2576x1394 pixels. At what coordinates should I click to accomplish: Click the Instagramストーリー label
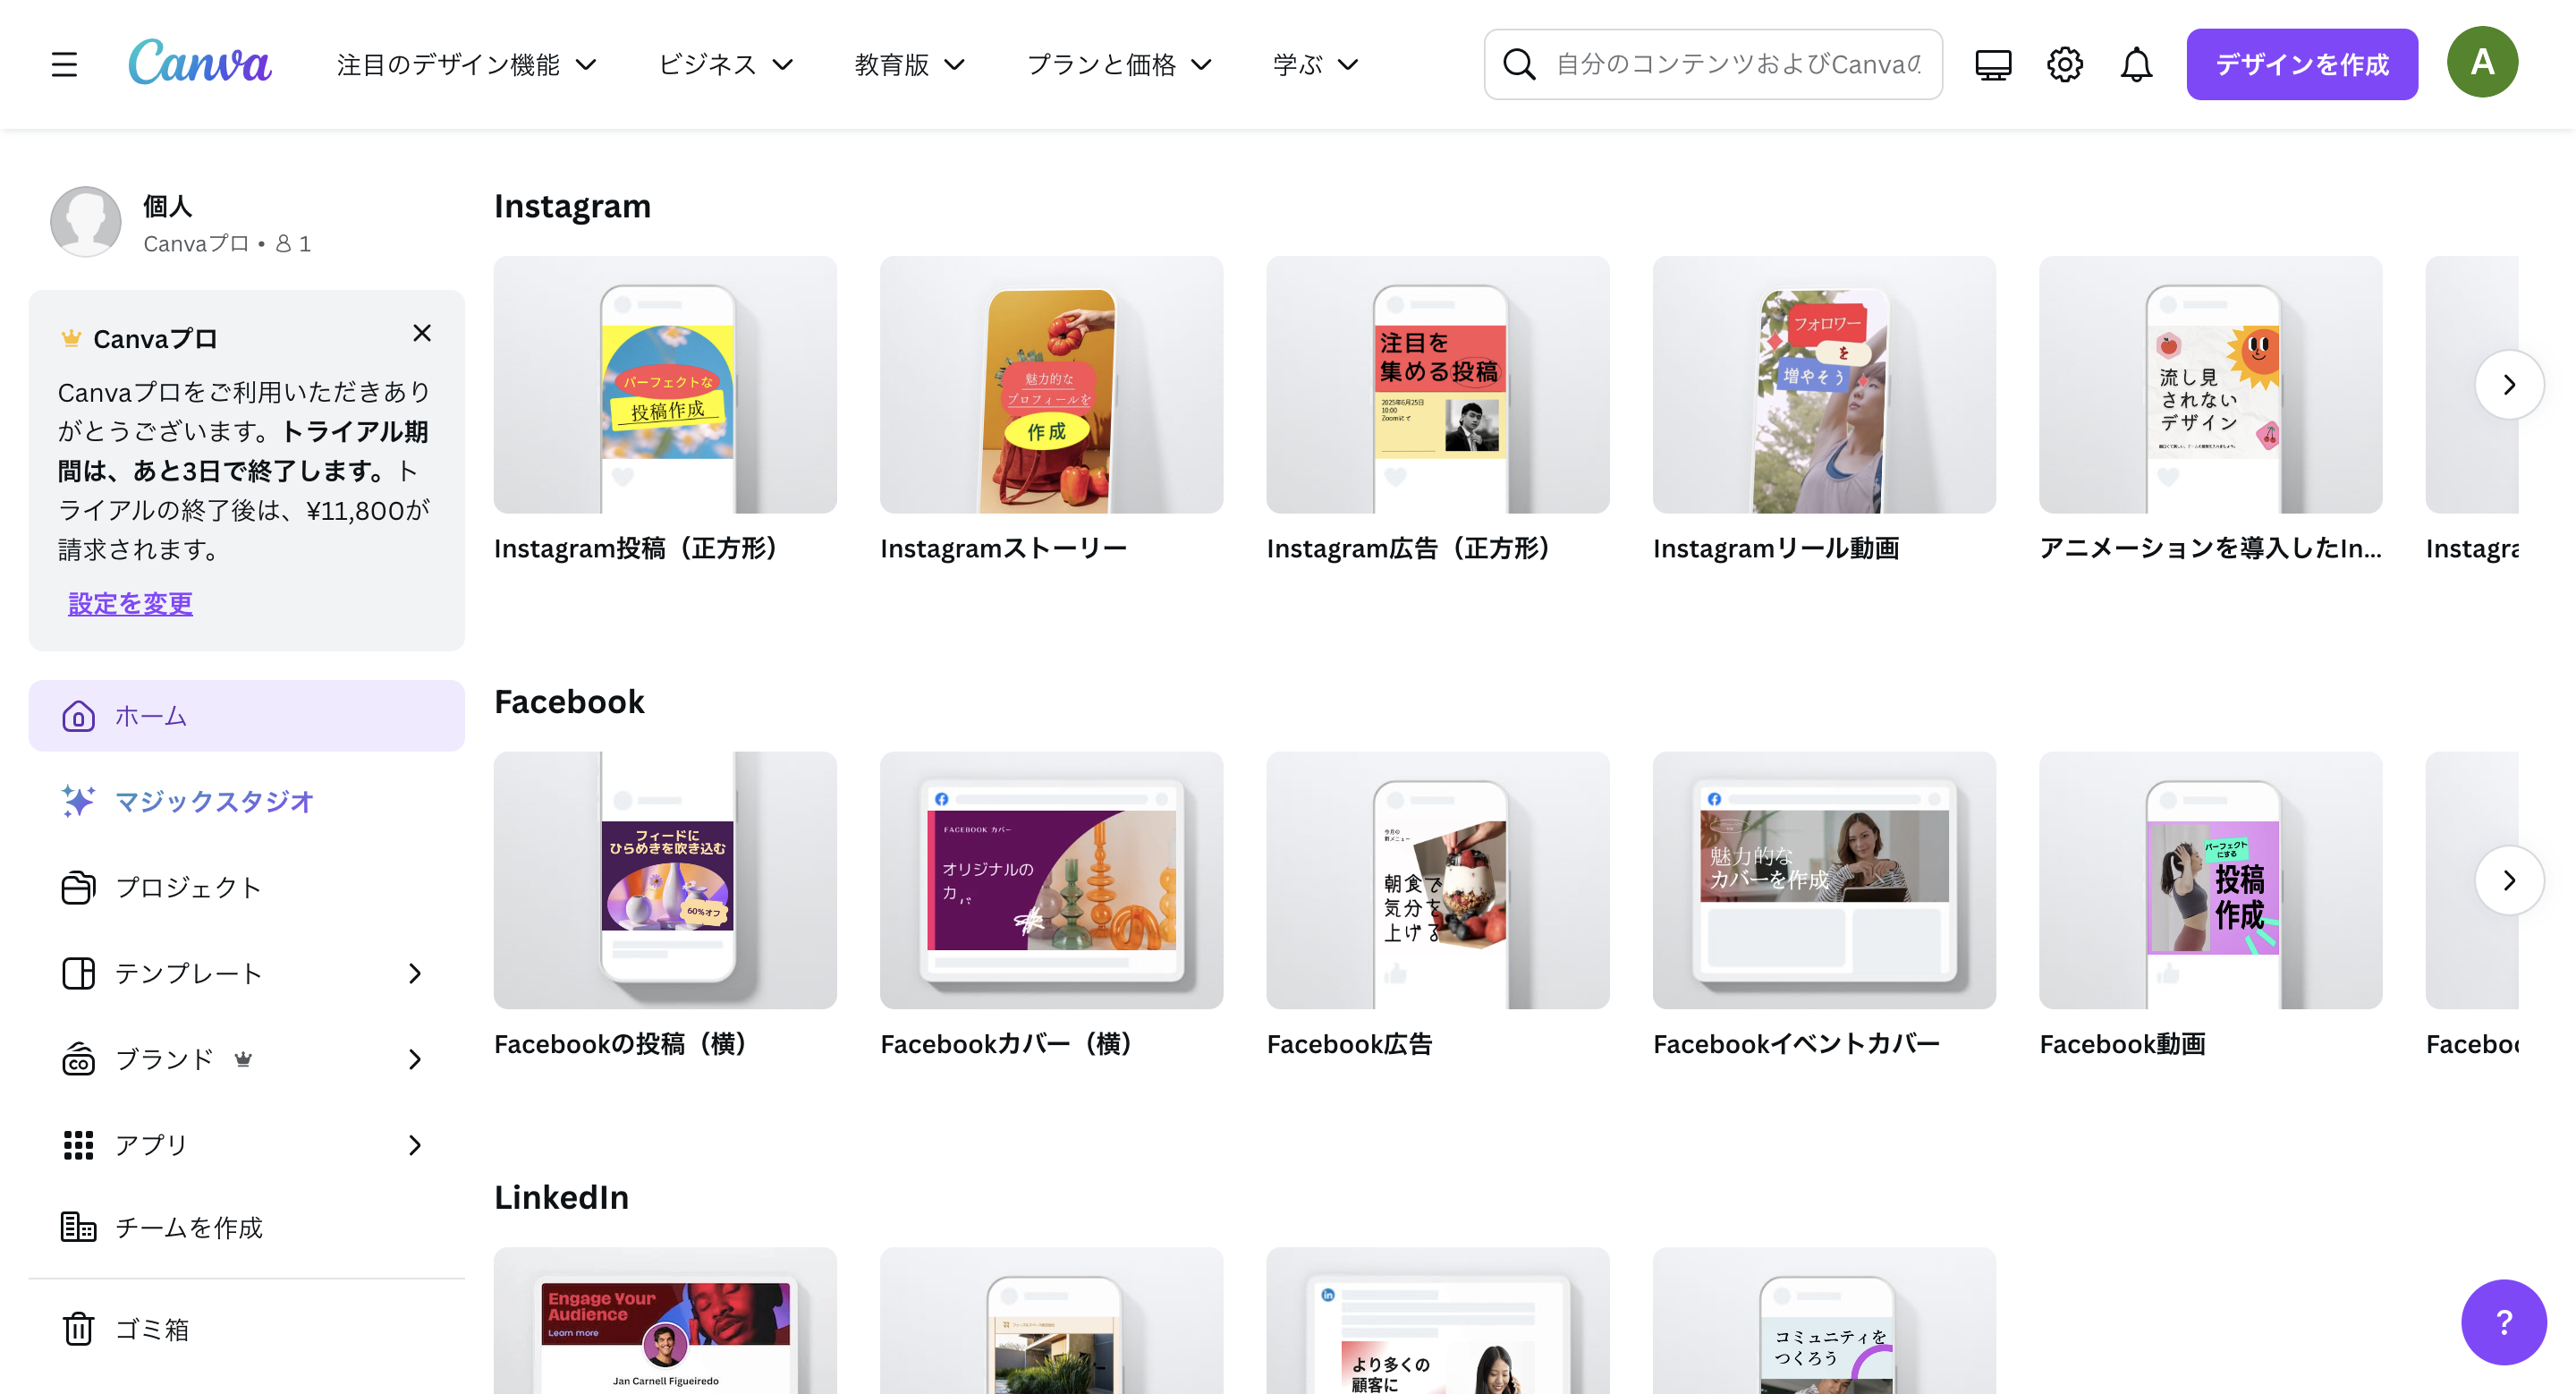coord(1003,548)
